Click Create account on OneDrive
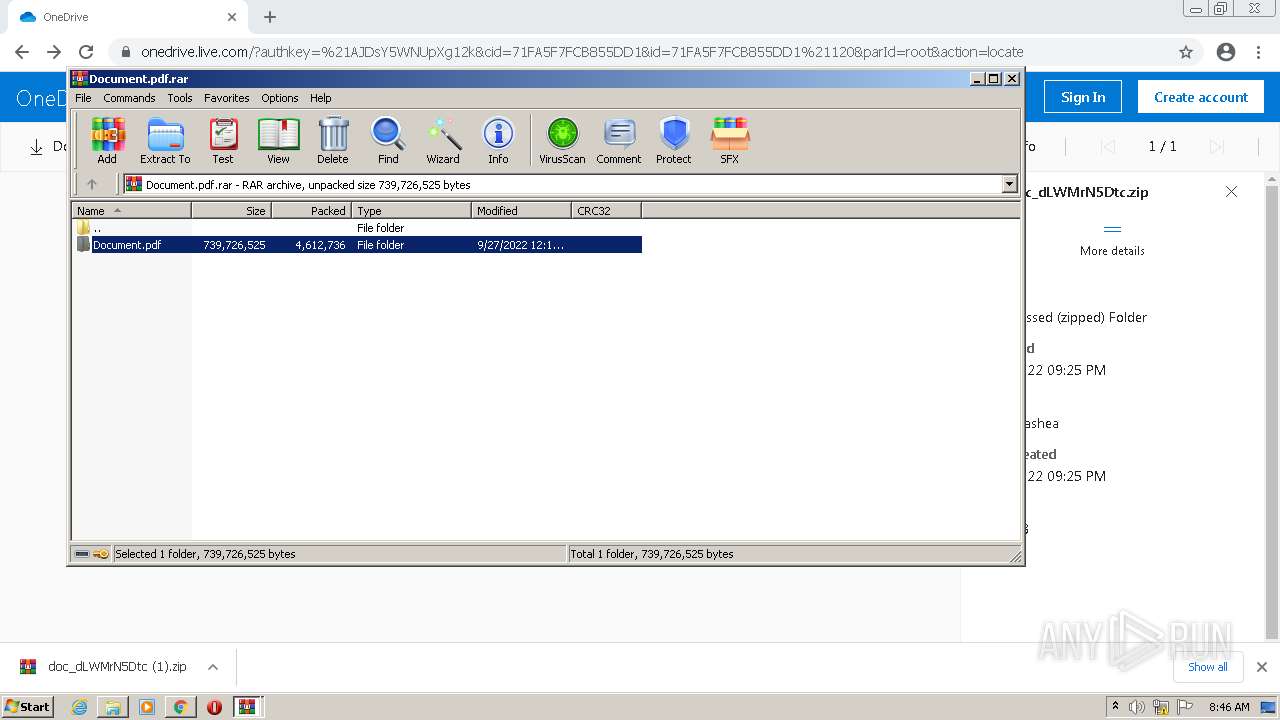 (1201, 97)
